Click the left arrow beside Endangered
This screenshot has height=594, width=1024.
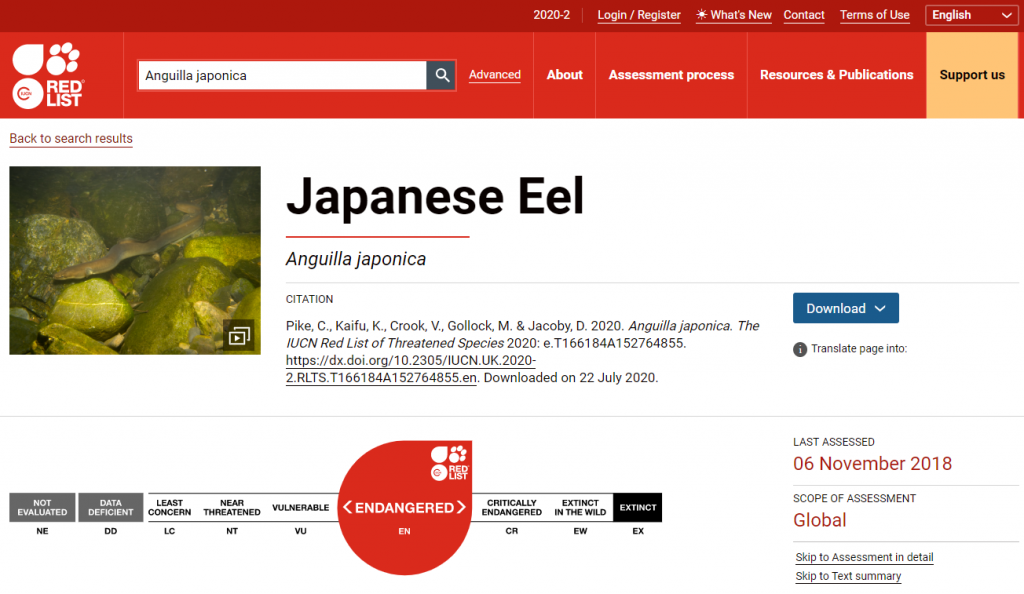[x=347, y=508]
